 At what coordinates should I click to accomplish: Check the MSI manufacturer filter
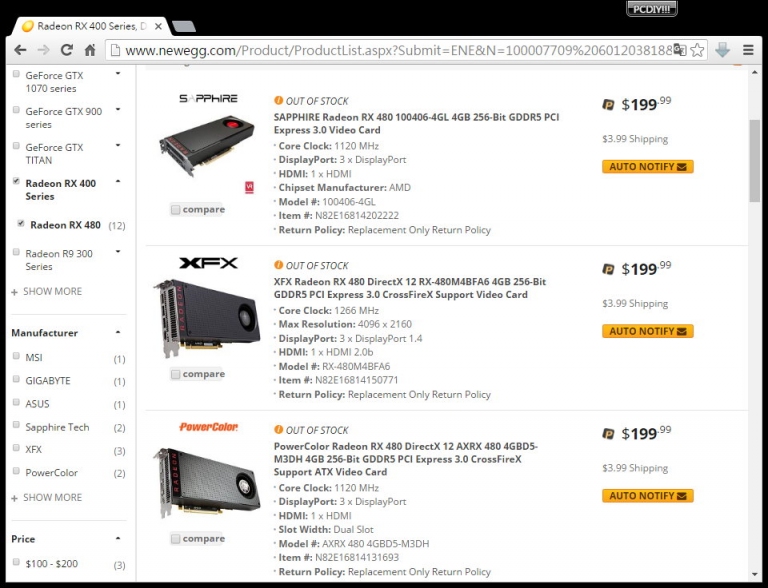16,356
